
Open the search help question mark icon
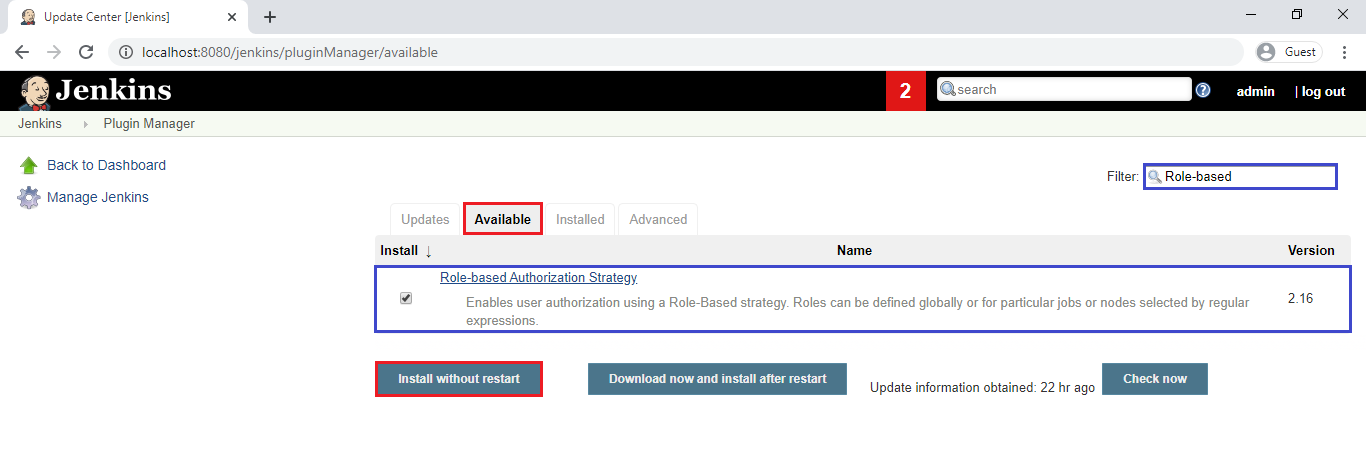(1203, 90)
